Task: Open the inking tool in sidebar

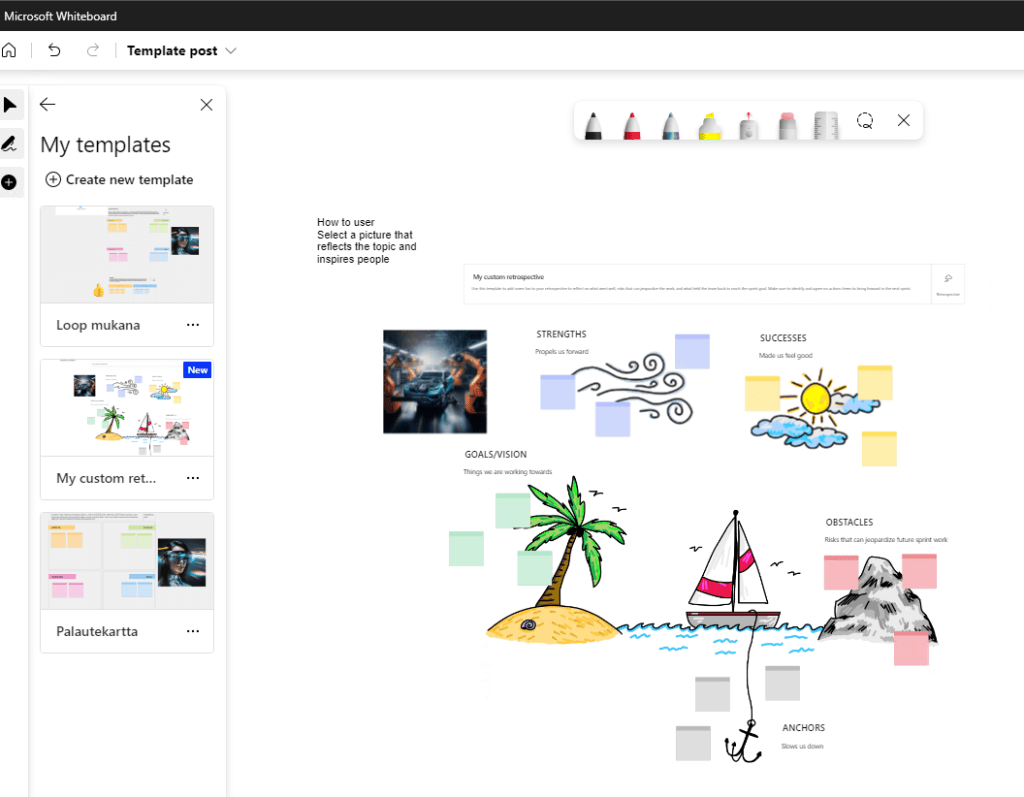Action: point(10,144)
